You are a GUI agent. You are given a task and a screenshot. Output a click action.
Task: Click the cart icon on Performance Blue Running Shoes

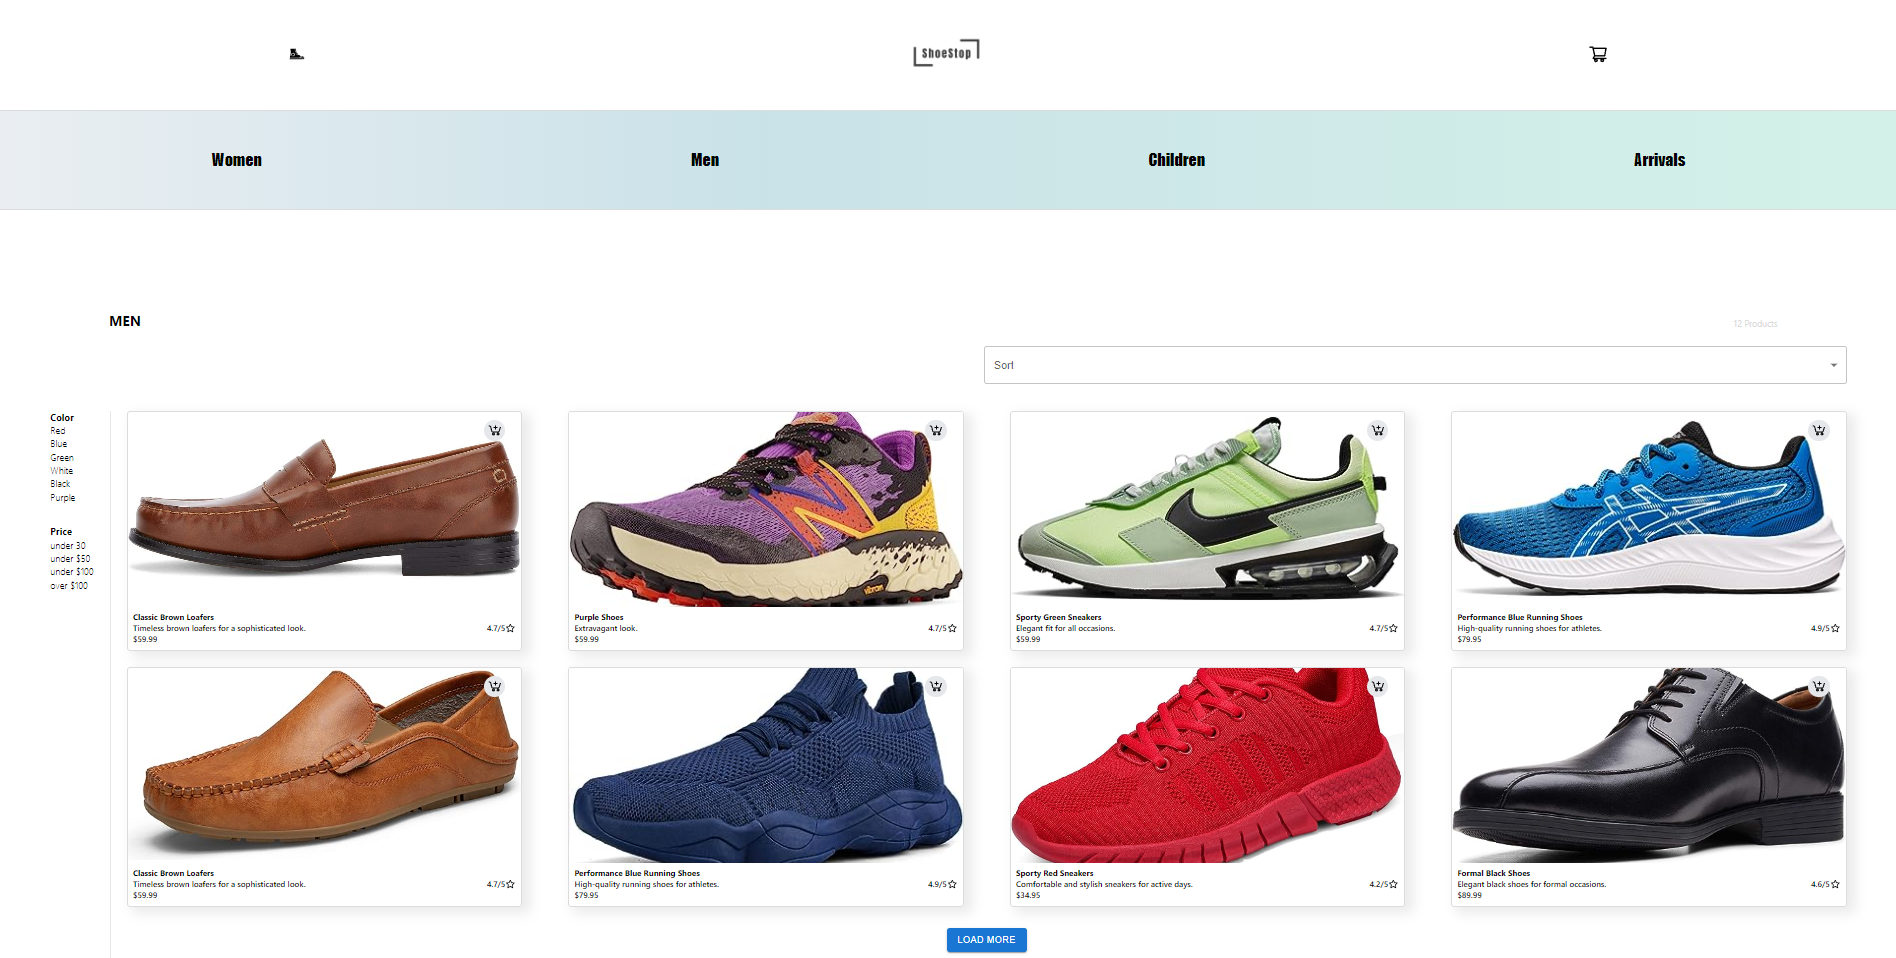tap(1819, 430)
